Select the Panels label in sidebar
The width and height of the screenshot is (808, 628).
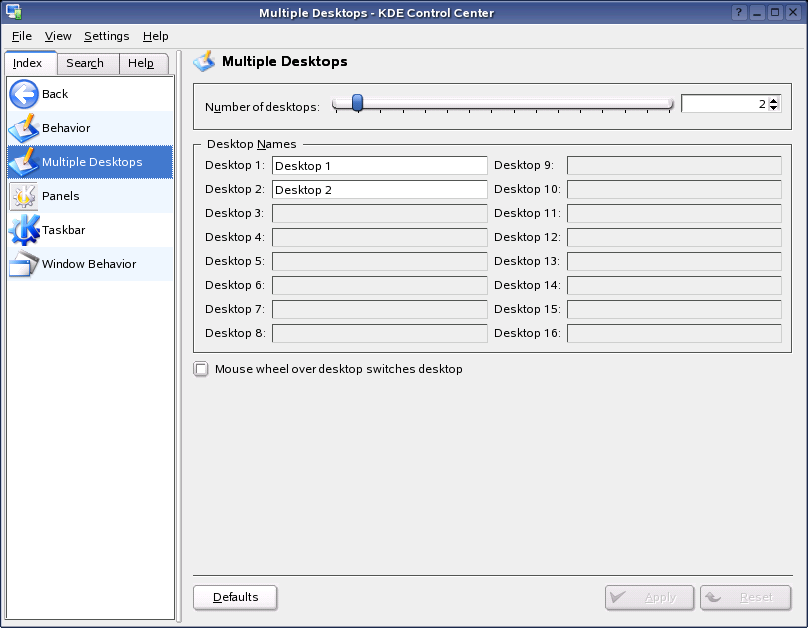(61, 196)
